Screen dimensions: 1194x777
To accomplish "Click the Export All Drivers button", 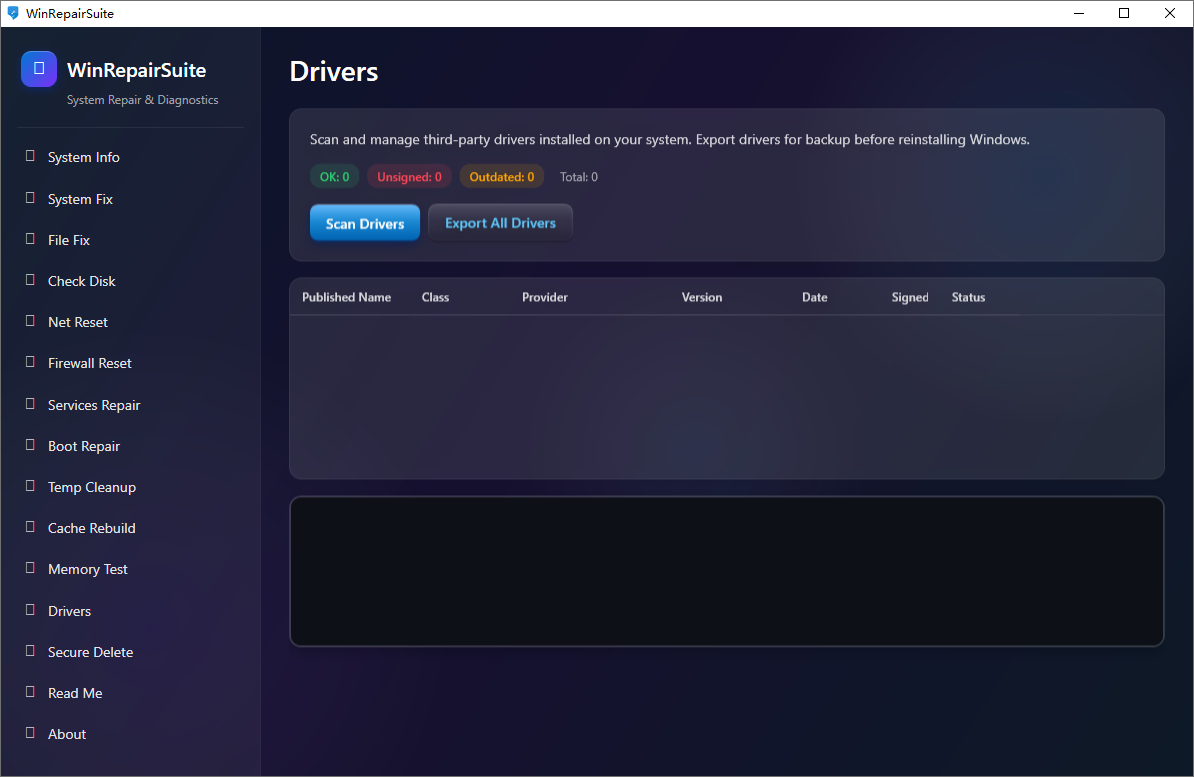I will [x=500, y=223].
